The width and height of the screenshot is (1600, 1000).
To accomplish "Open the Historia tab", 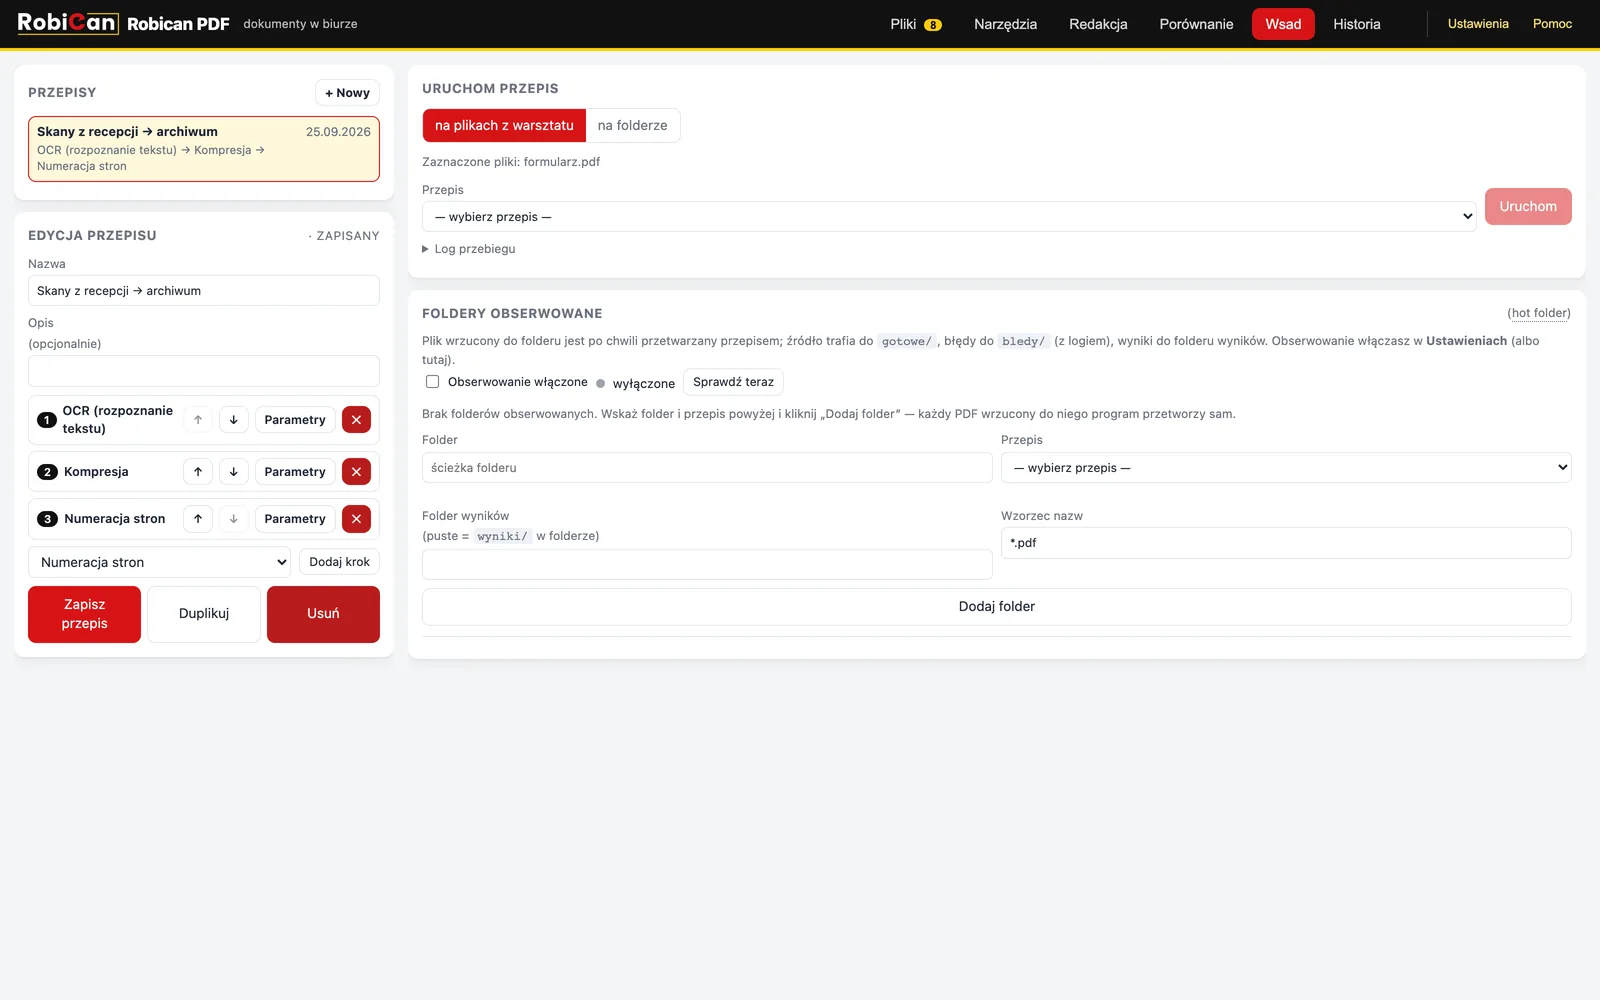I will [x=1356, y=24].
